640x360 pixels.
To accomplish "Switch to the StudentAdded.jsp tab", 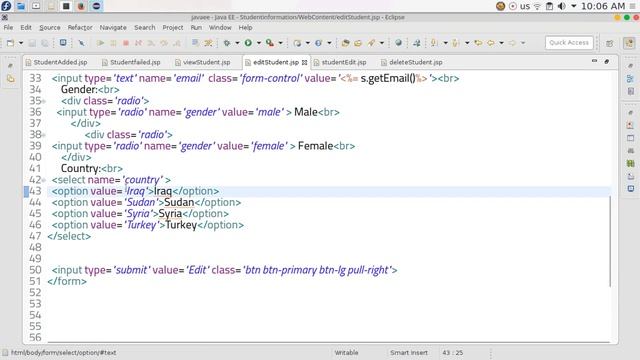I will (57, 62).
